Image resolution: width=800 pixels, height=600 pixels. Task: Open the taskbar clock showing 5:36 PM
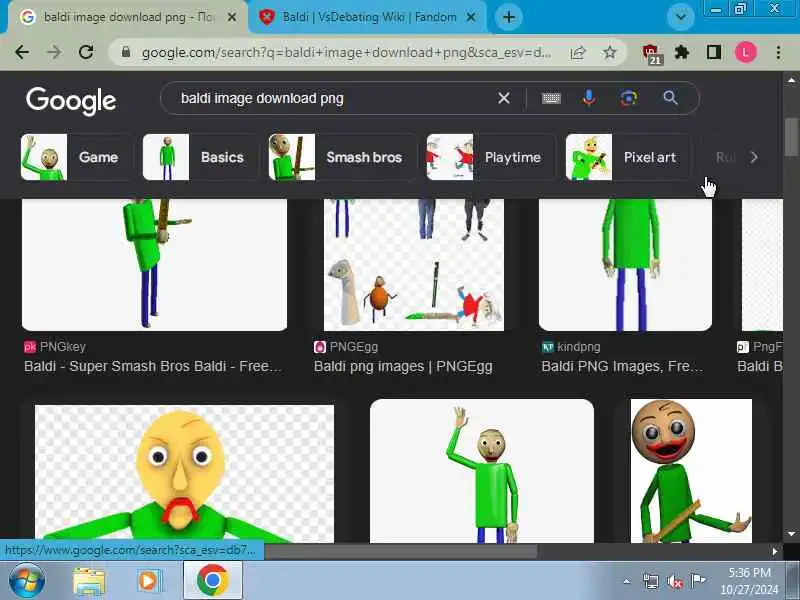749,581
